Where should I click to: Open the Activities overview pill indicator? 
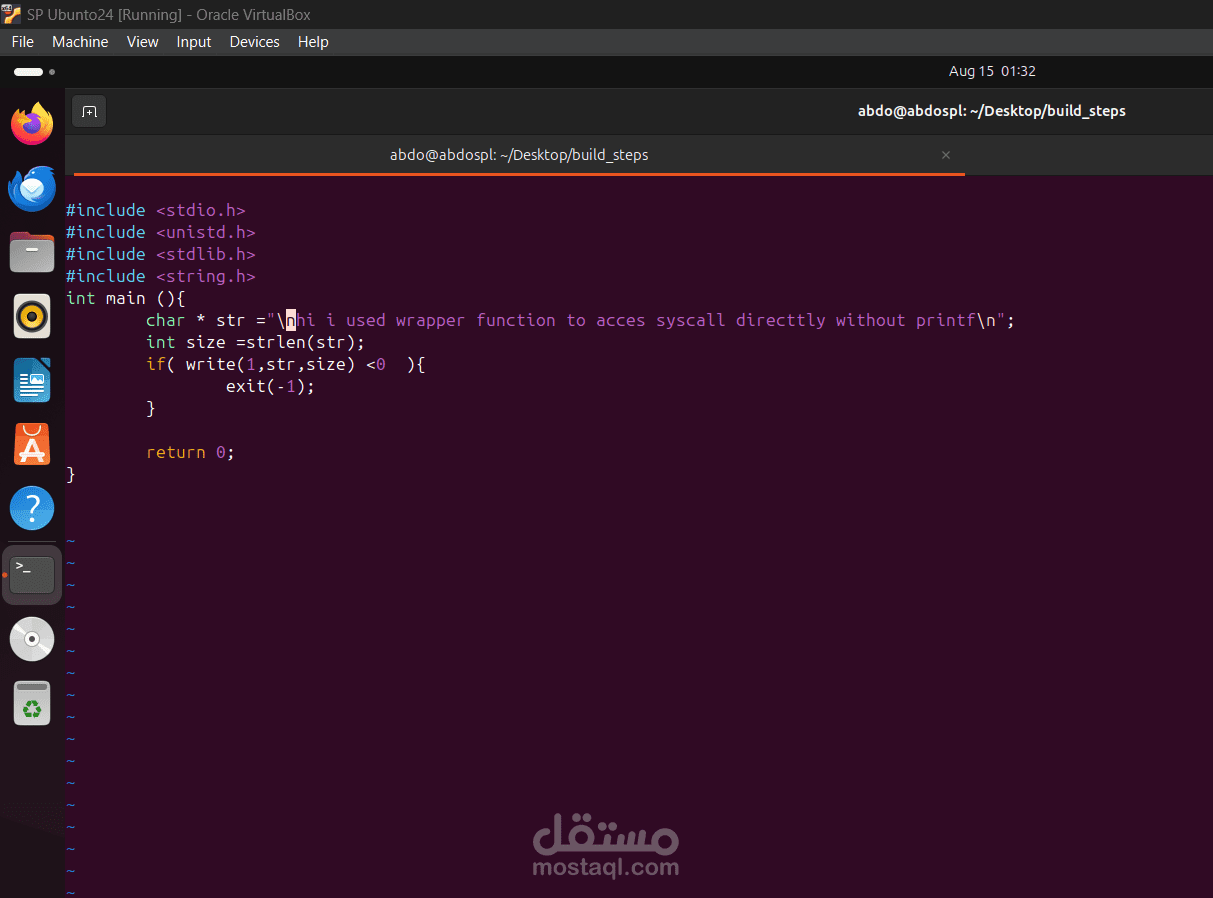pos(33,72)
